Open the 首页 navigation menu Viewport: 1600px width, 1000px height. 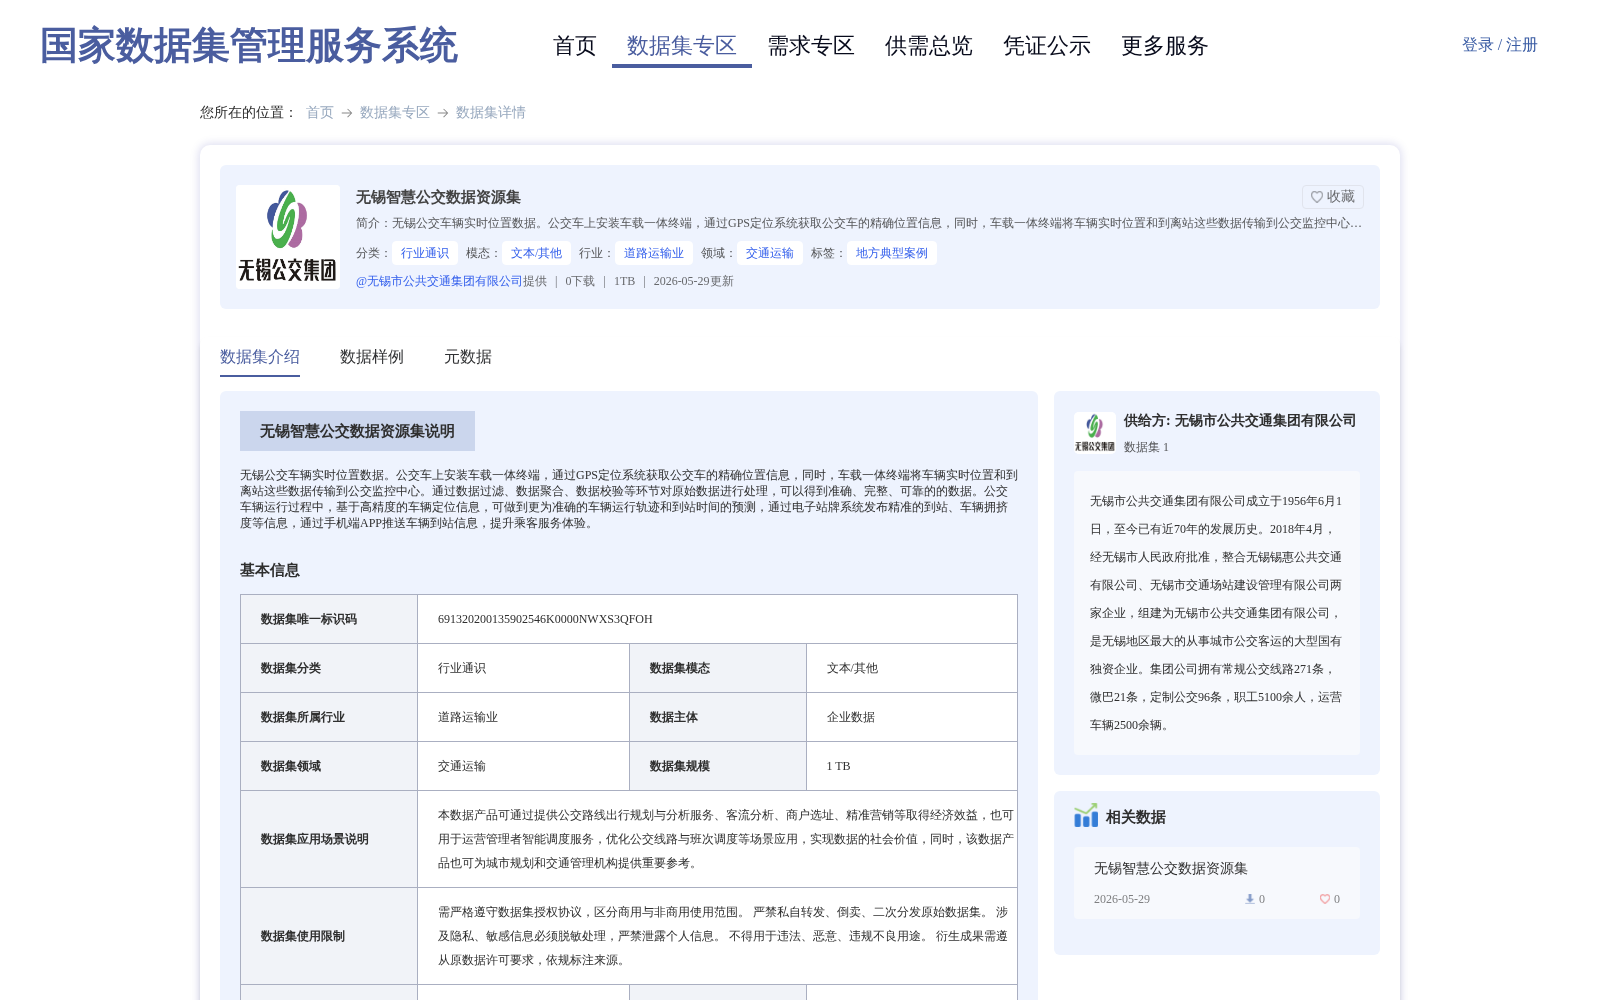[x=575, y=46]
